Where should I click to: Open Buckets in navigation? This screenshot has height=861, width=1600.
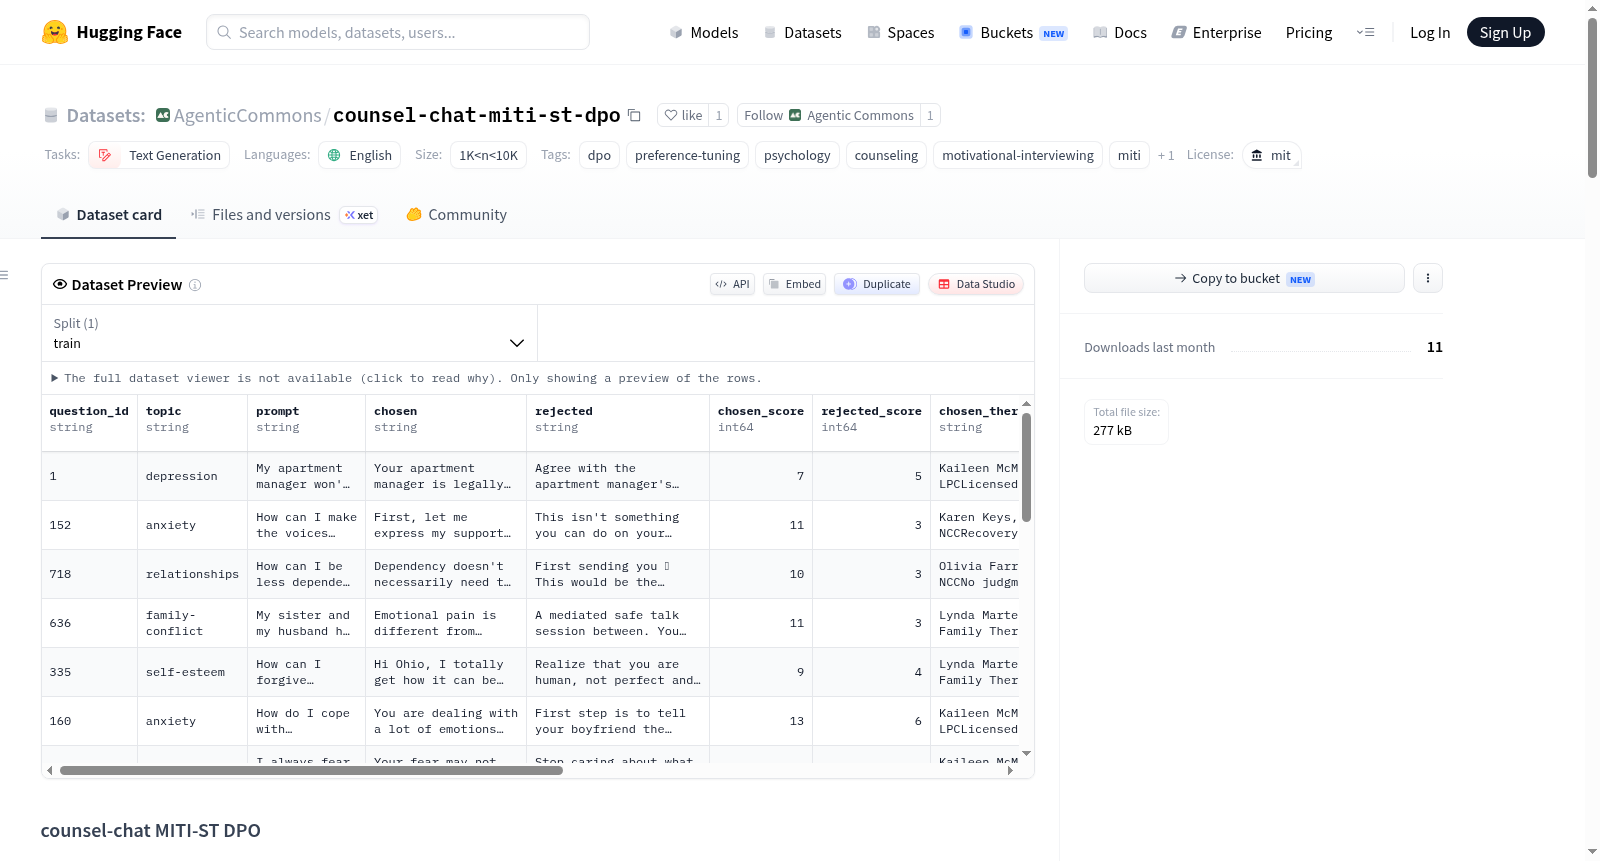1013,32
